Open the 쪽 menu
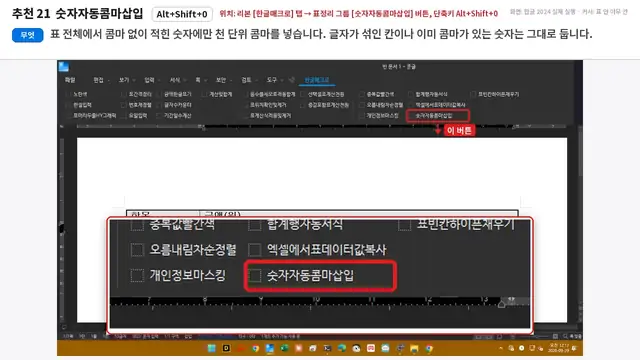The width and height of the screenshot is (640, 360). tap(198, 80)
